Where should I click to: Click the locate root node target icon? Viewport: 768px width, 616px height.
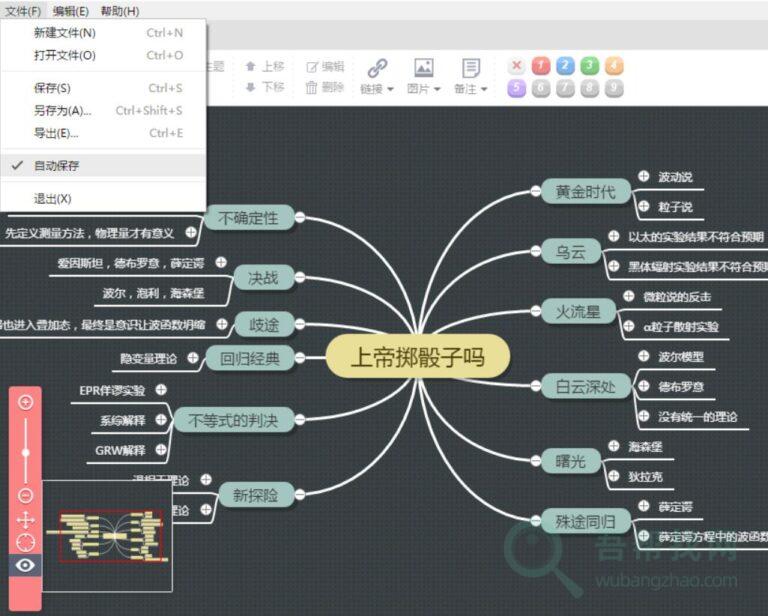pyautogui.click(x=26, y=542)
